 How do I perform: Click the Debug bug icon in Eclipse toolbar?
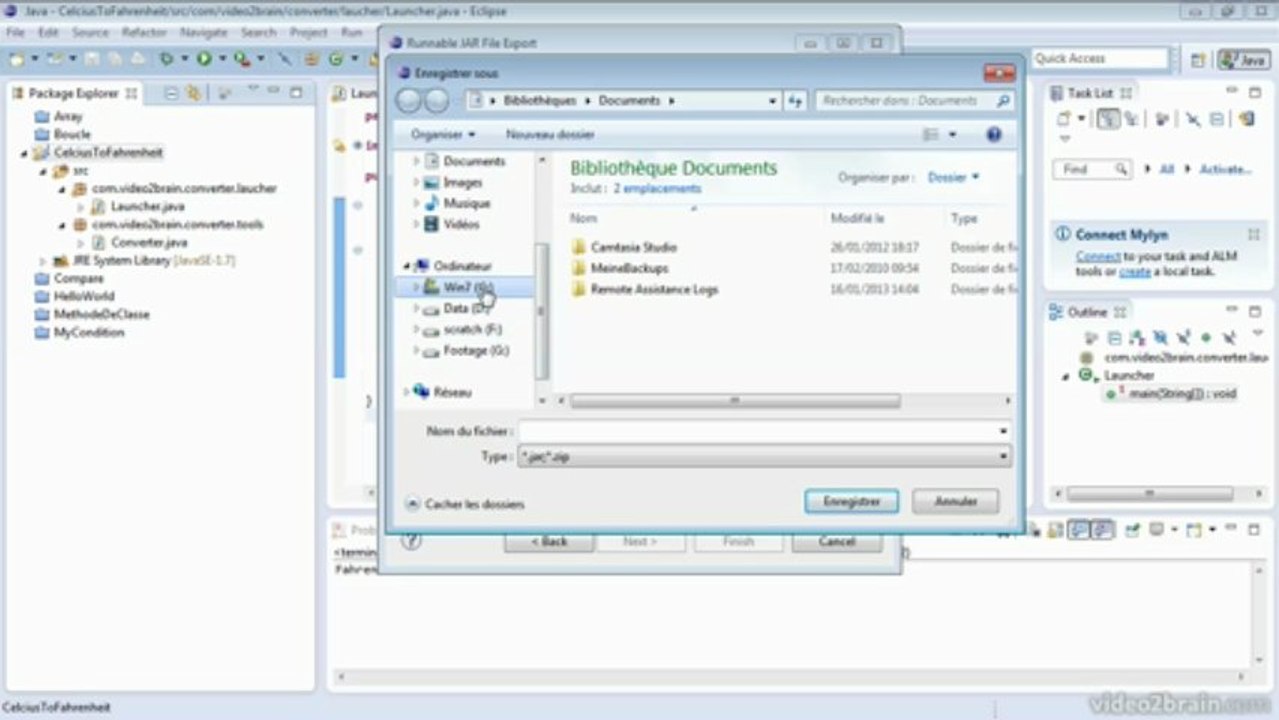tap(167, 59)
